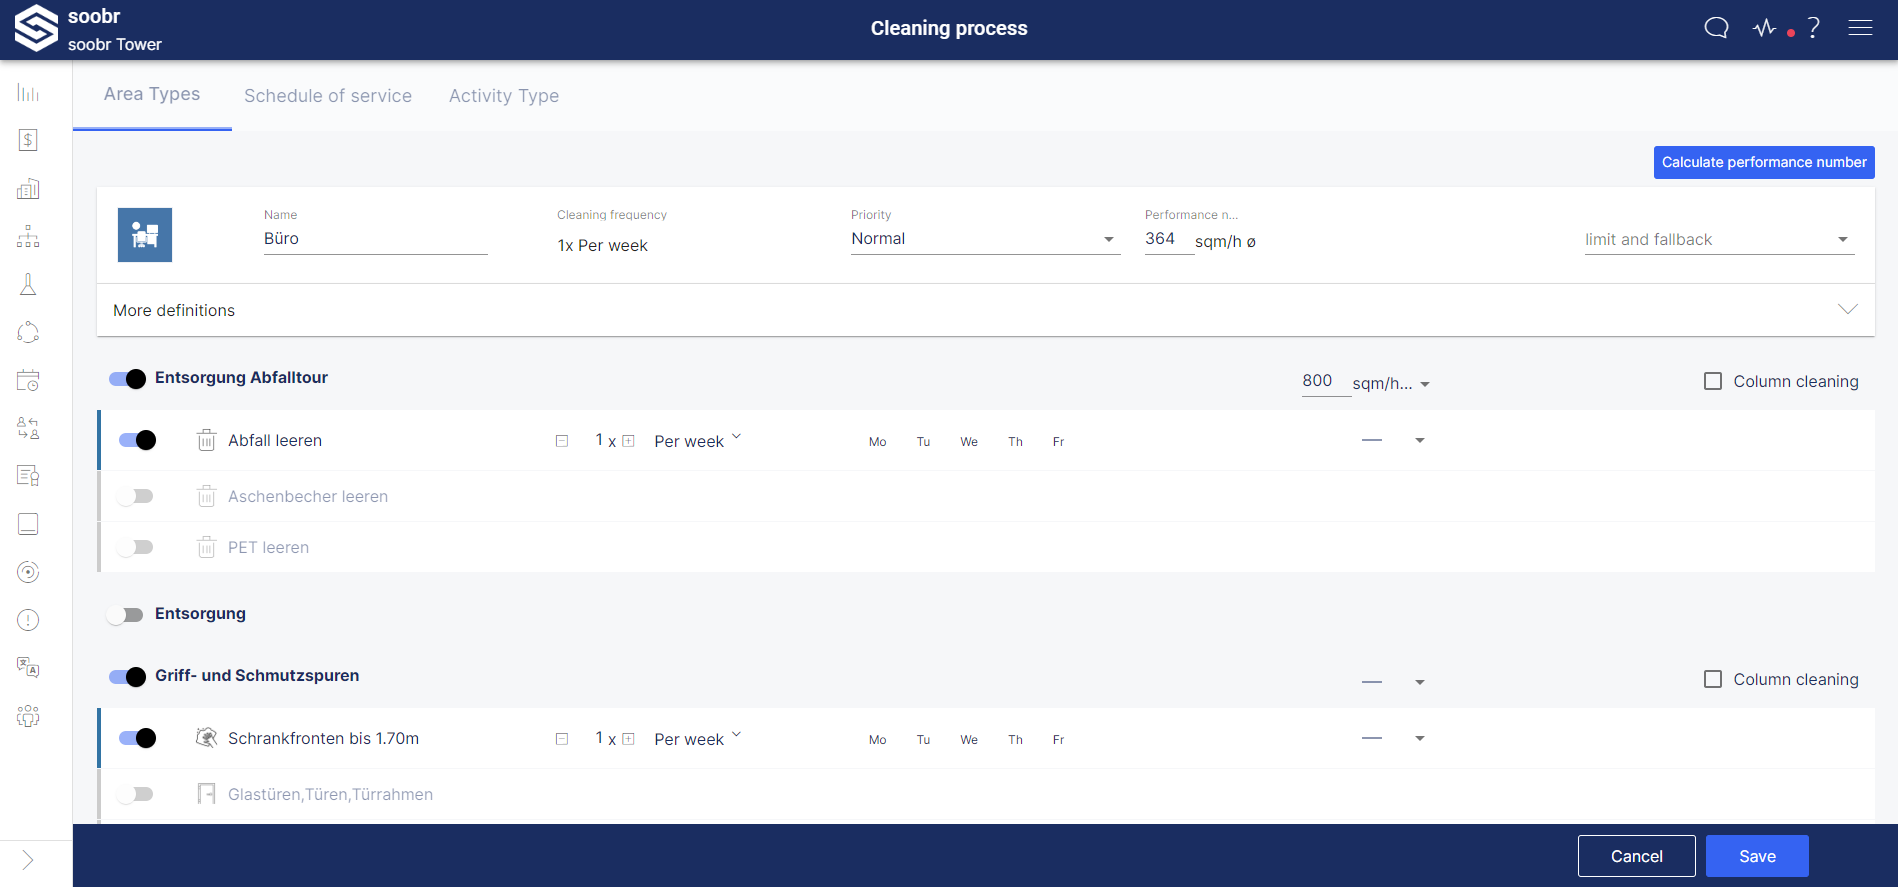Click the Name input field containing Büro
Viewport: 1898px width, 887px height.
[x=375, y=239]
